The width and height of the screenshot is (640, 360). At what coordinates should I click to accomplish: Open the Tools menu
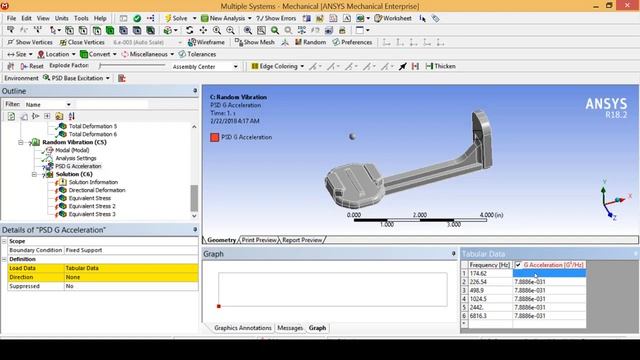(81, 18)
